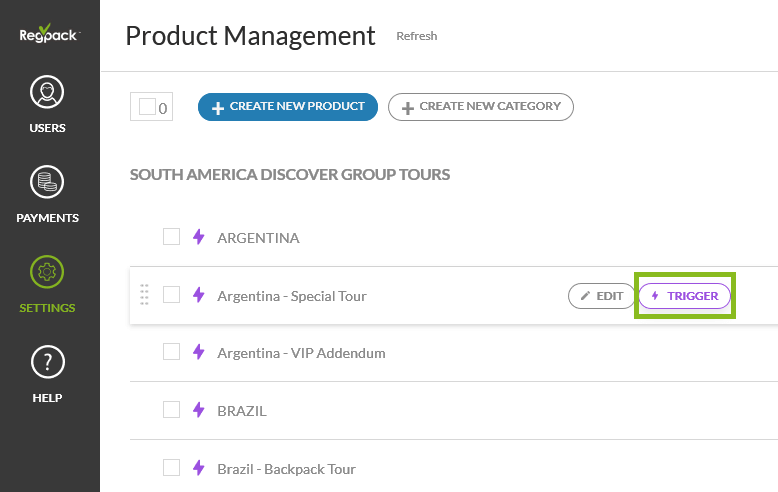
Task: Click the Create New Product button
Action: click(x=287, y=107)
